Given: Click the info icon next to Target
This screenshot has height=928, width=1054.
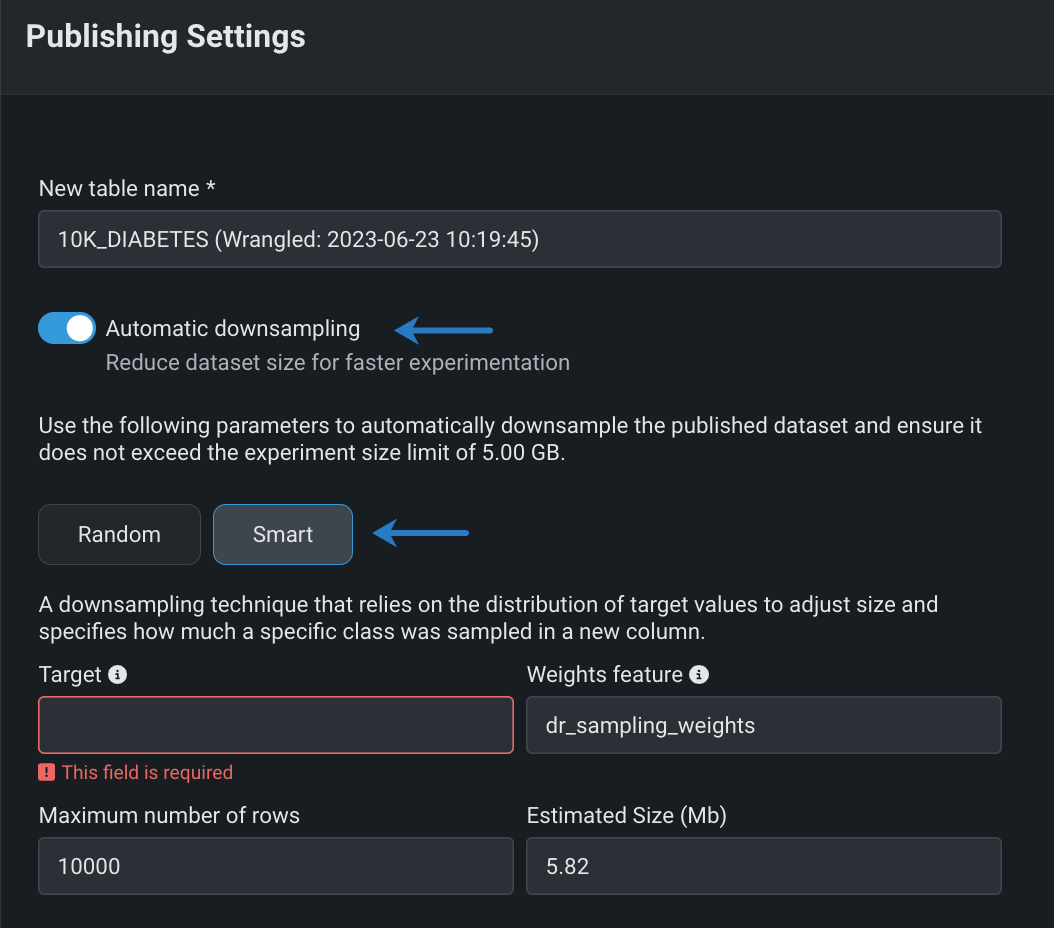Looking at the screenshot, I should click(118, 675).
